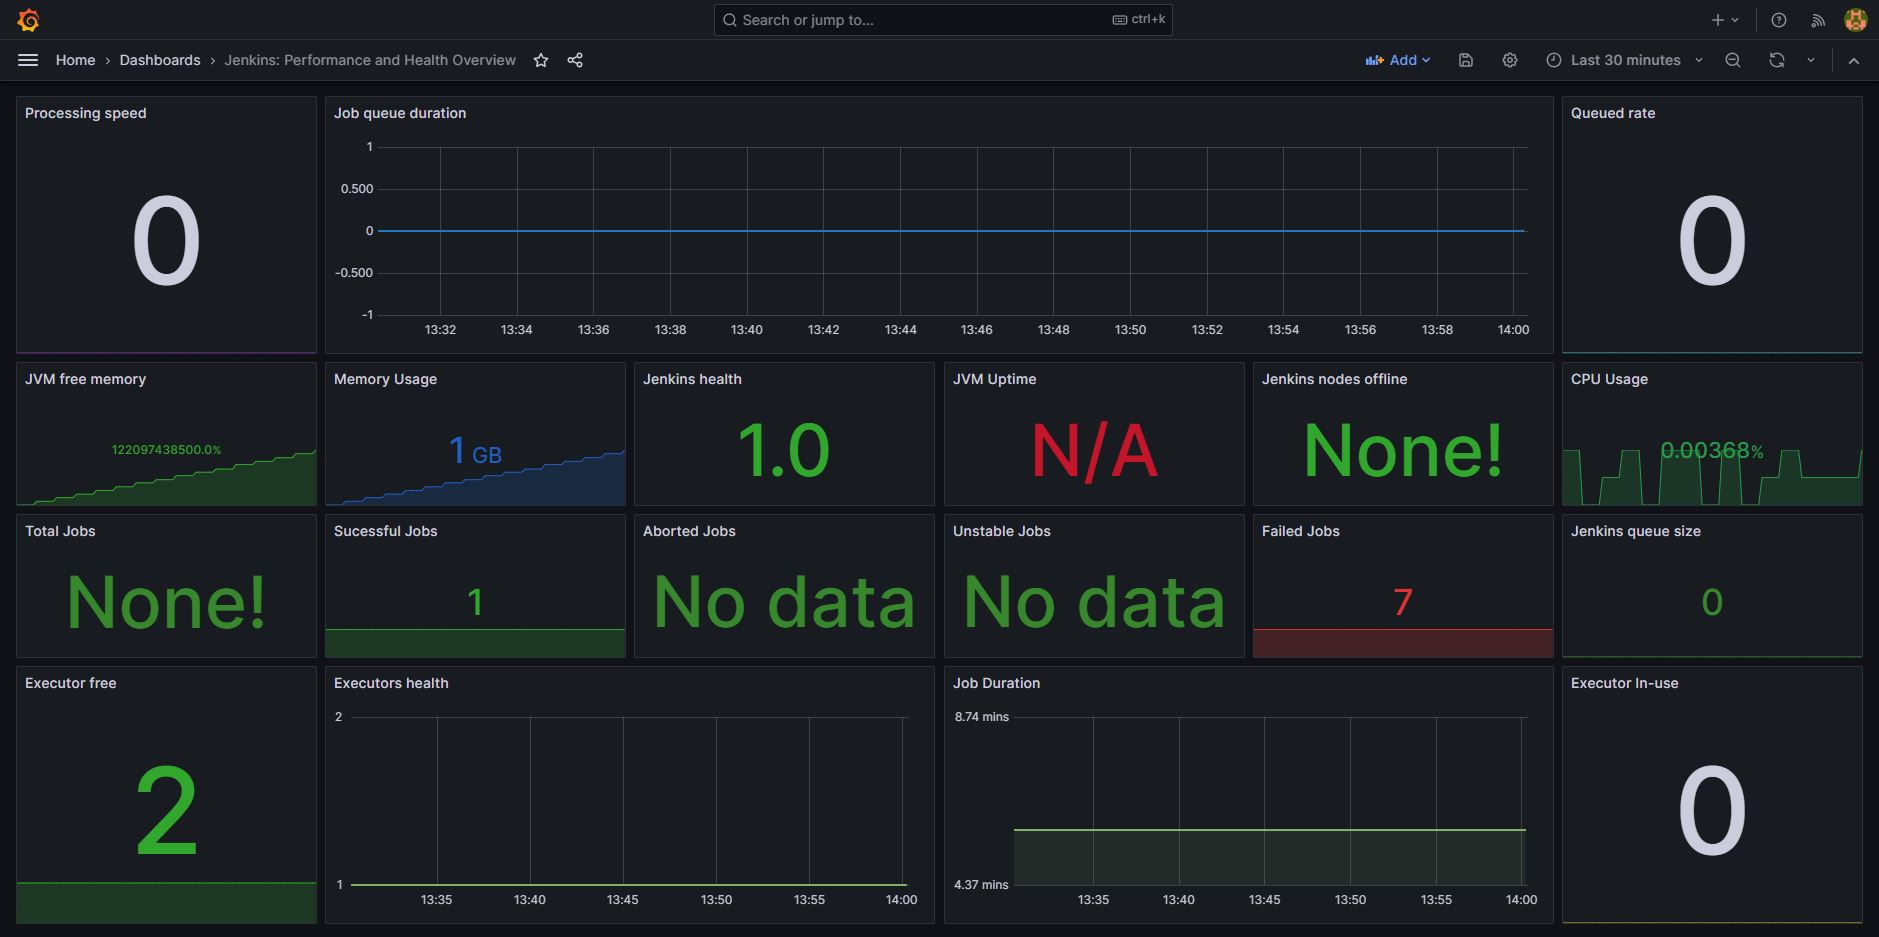Zoom out the time range
The width and height of the screenshot is (1879, 937).
tap(1733, 60)
